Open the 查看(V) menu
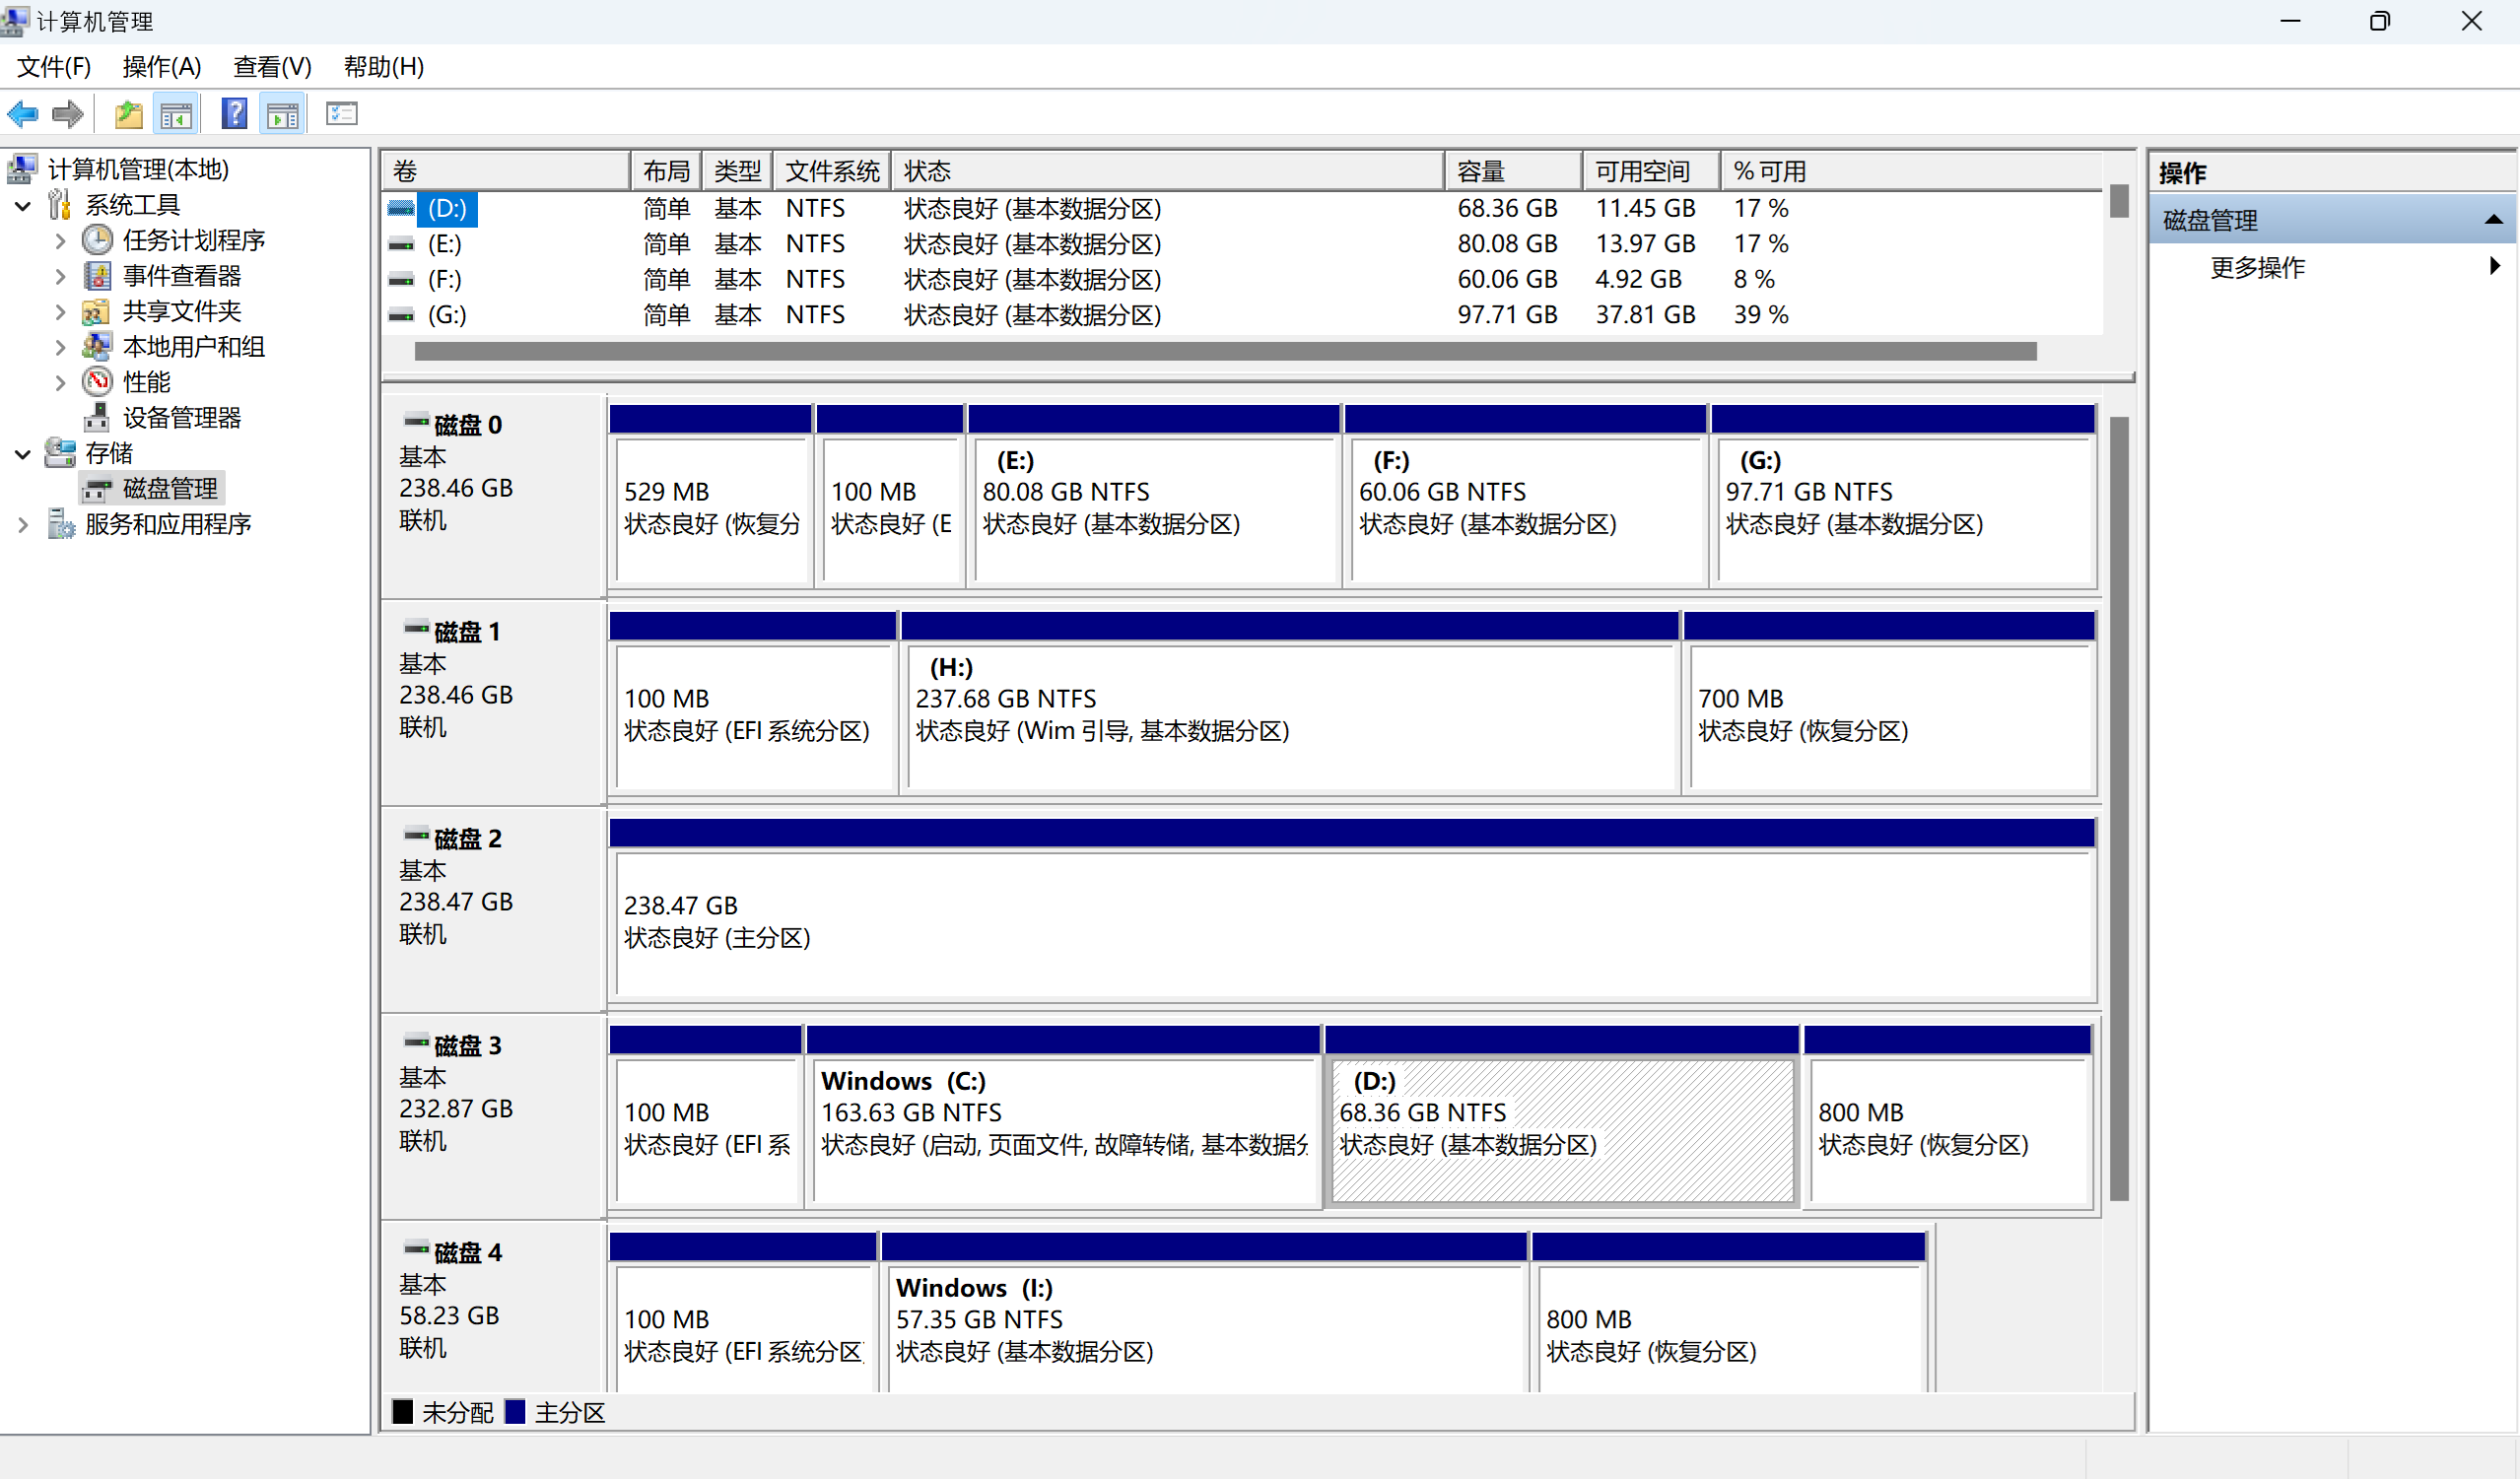The width and height of the screenshot is (2520, 1479). (x=272, y=67)
